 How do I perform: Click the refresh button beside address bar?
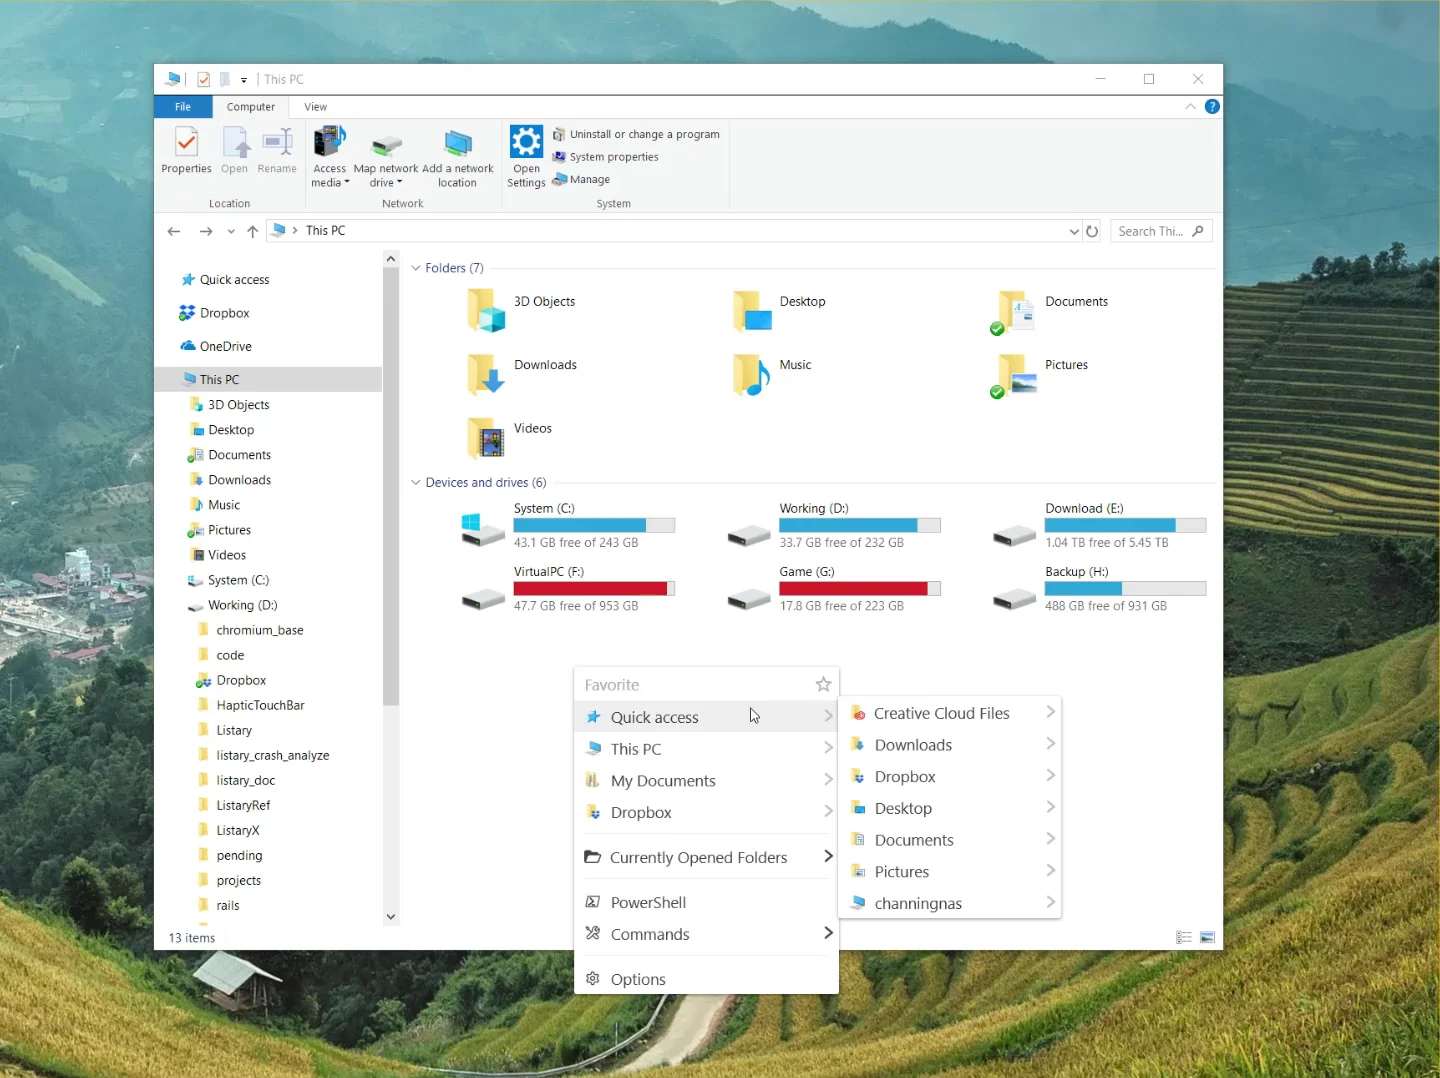point(1092,231)
